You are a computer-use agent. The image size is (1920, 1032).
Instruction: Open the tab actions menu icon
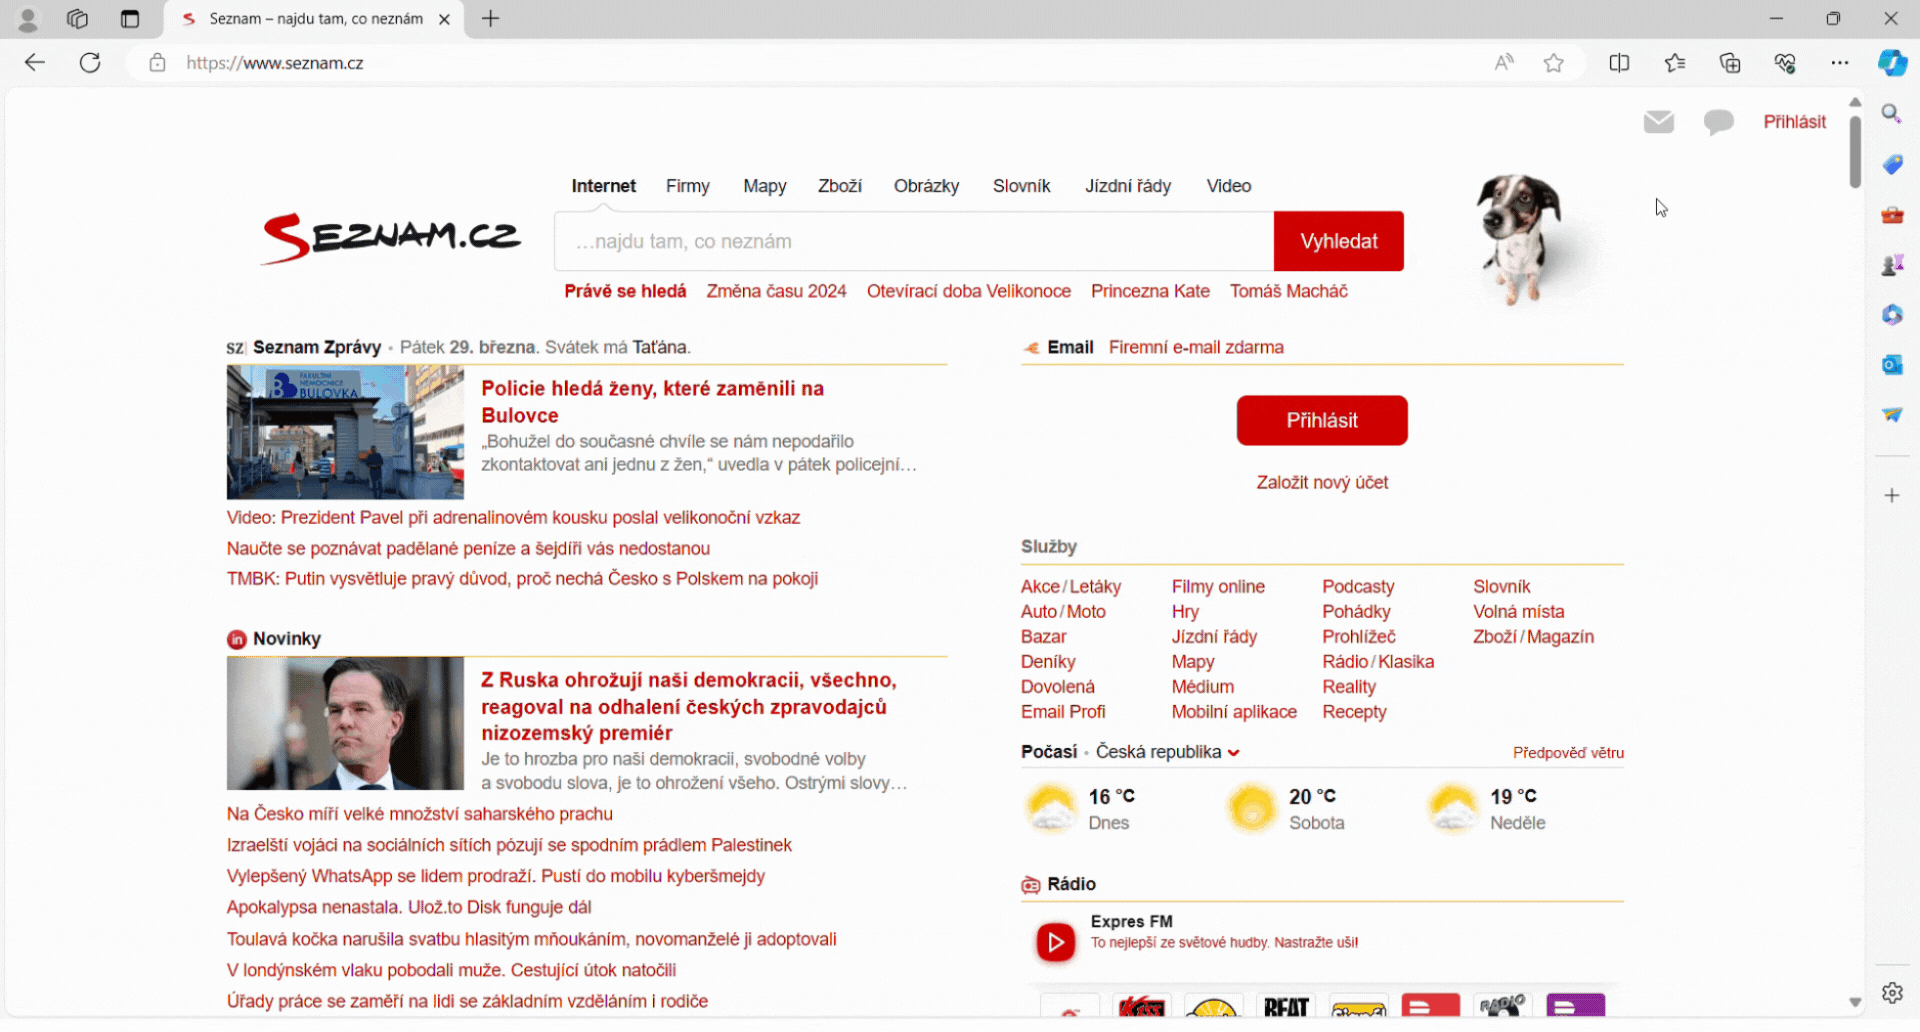pyautogui.click(x=130, y=19)
